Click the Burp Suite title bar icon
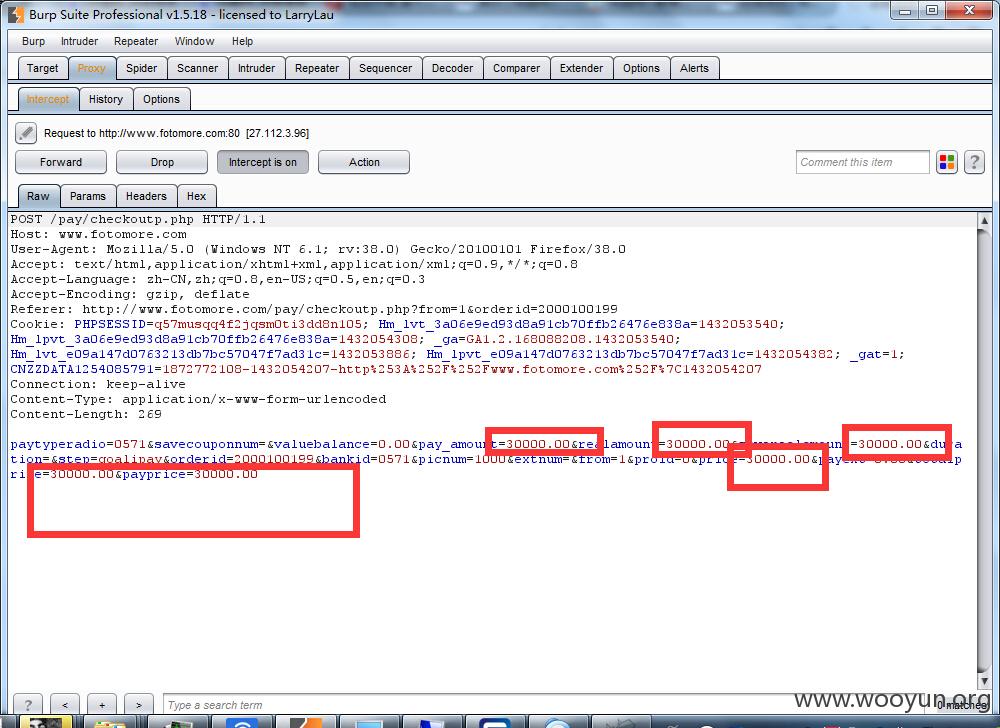Image resolution: width=1000 pixels, height=728 pixels. [x=16, y=14]
